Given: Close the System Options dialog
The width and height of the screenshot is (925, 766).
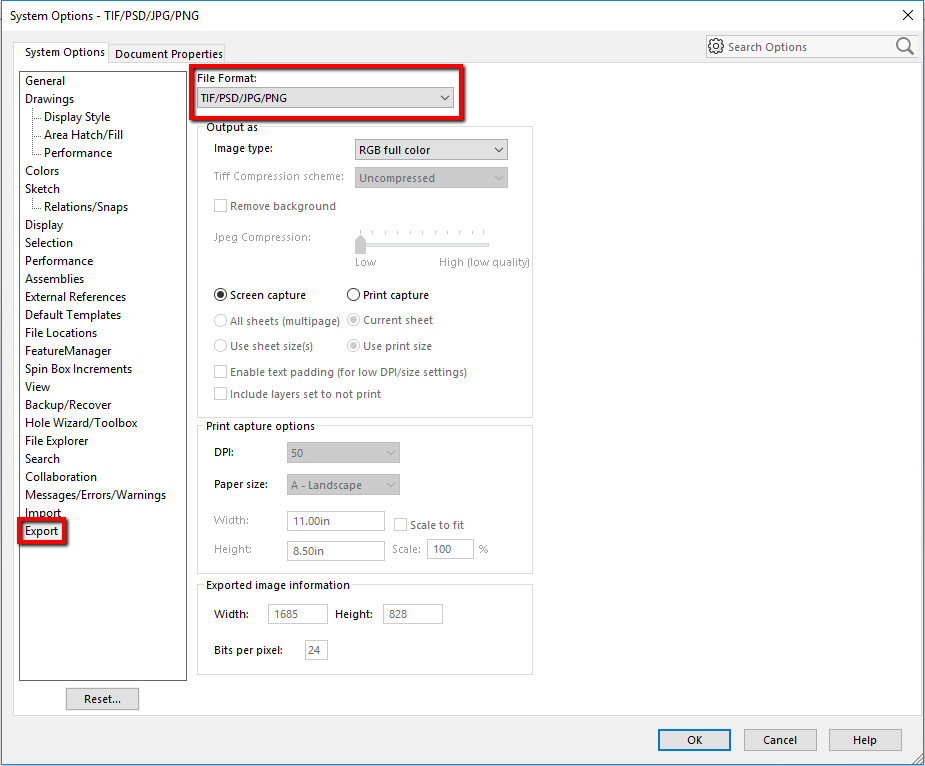Looking at the screenshot, I should tap(908, 15).
